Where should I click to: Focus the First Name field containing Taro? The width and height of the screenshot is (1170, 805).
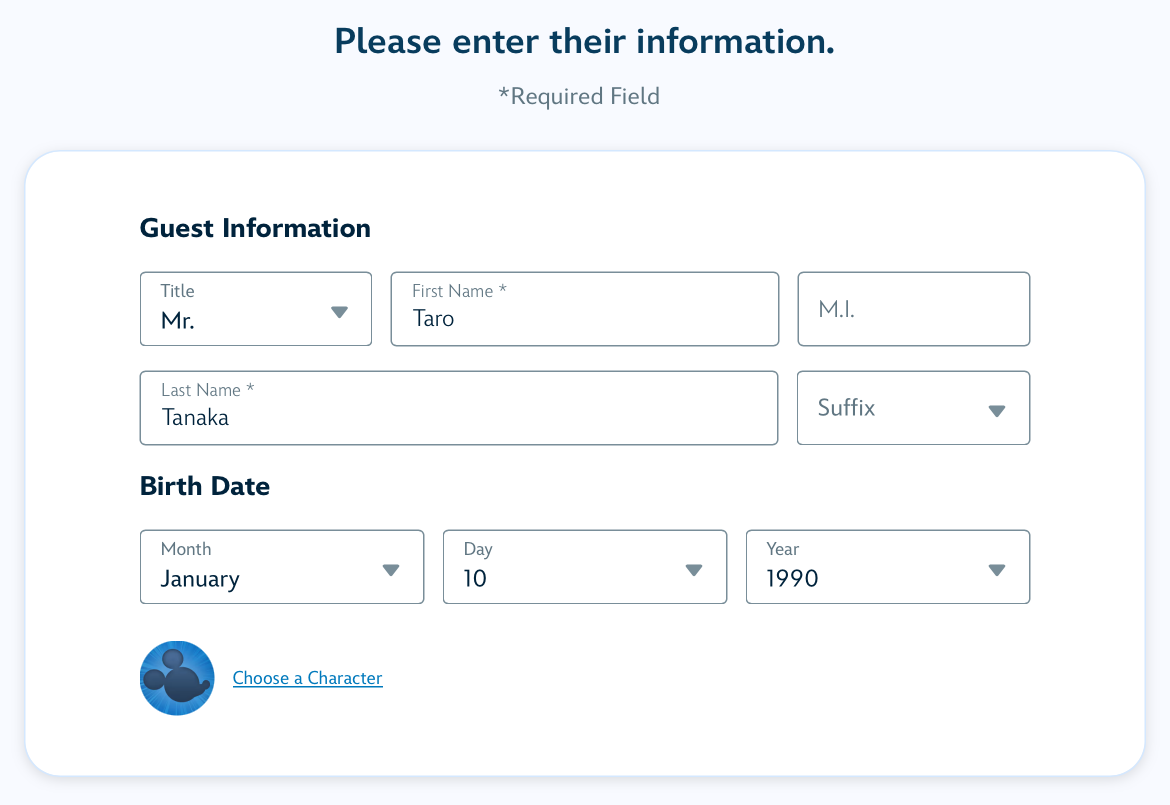point(585,309)
